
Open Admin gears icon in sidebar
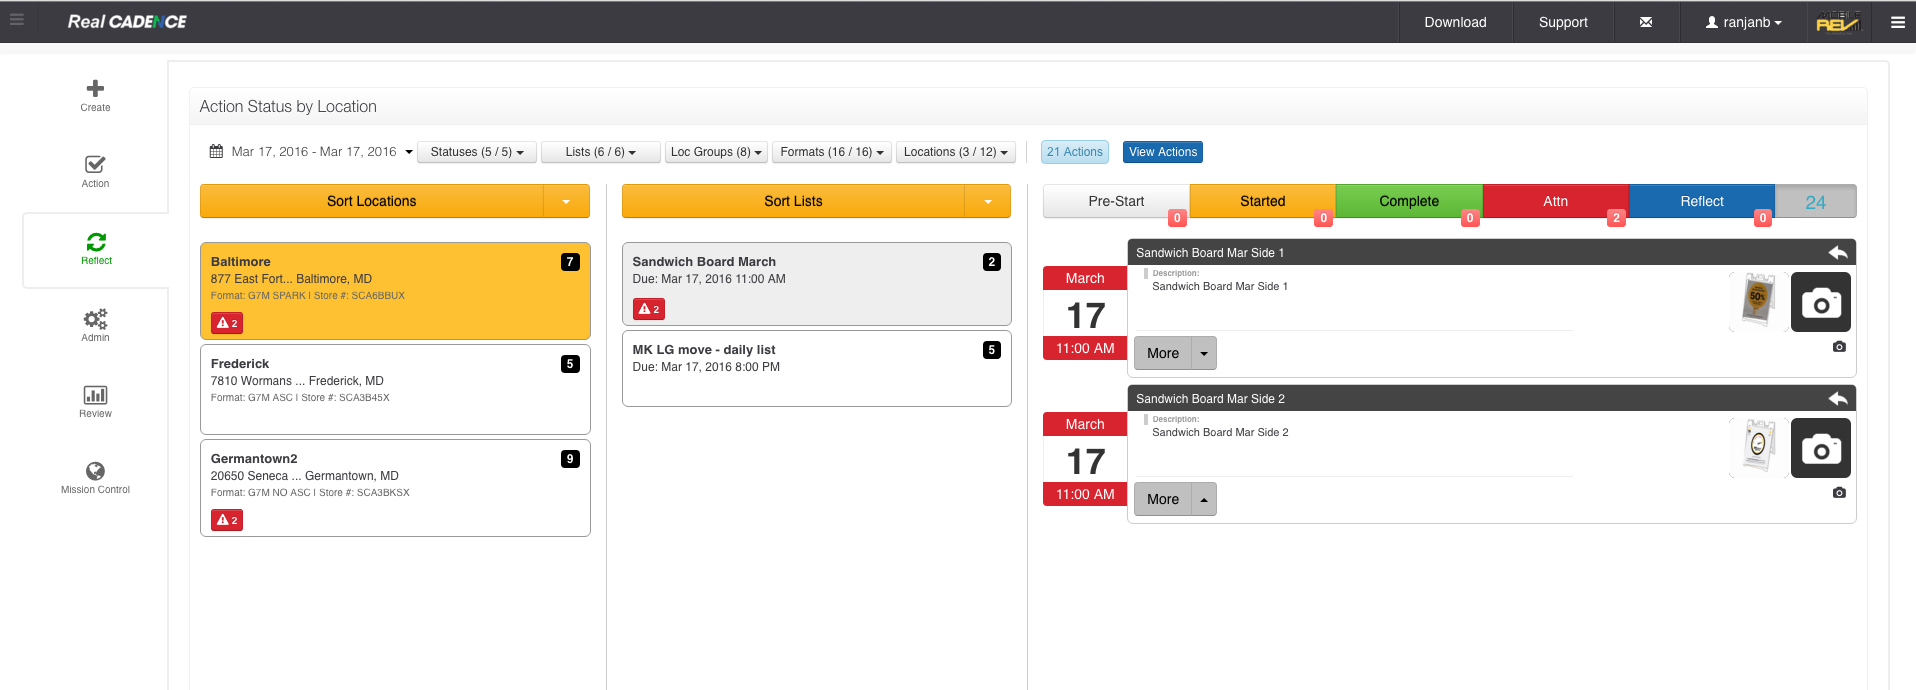(x=95, y=319)
